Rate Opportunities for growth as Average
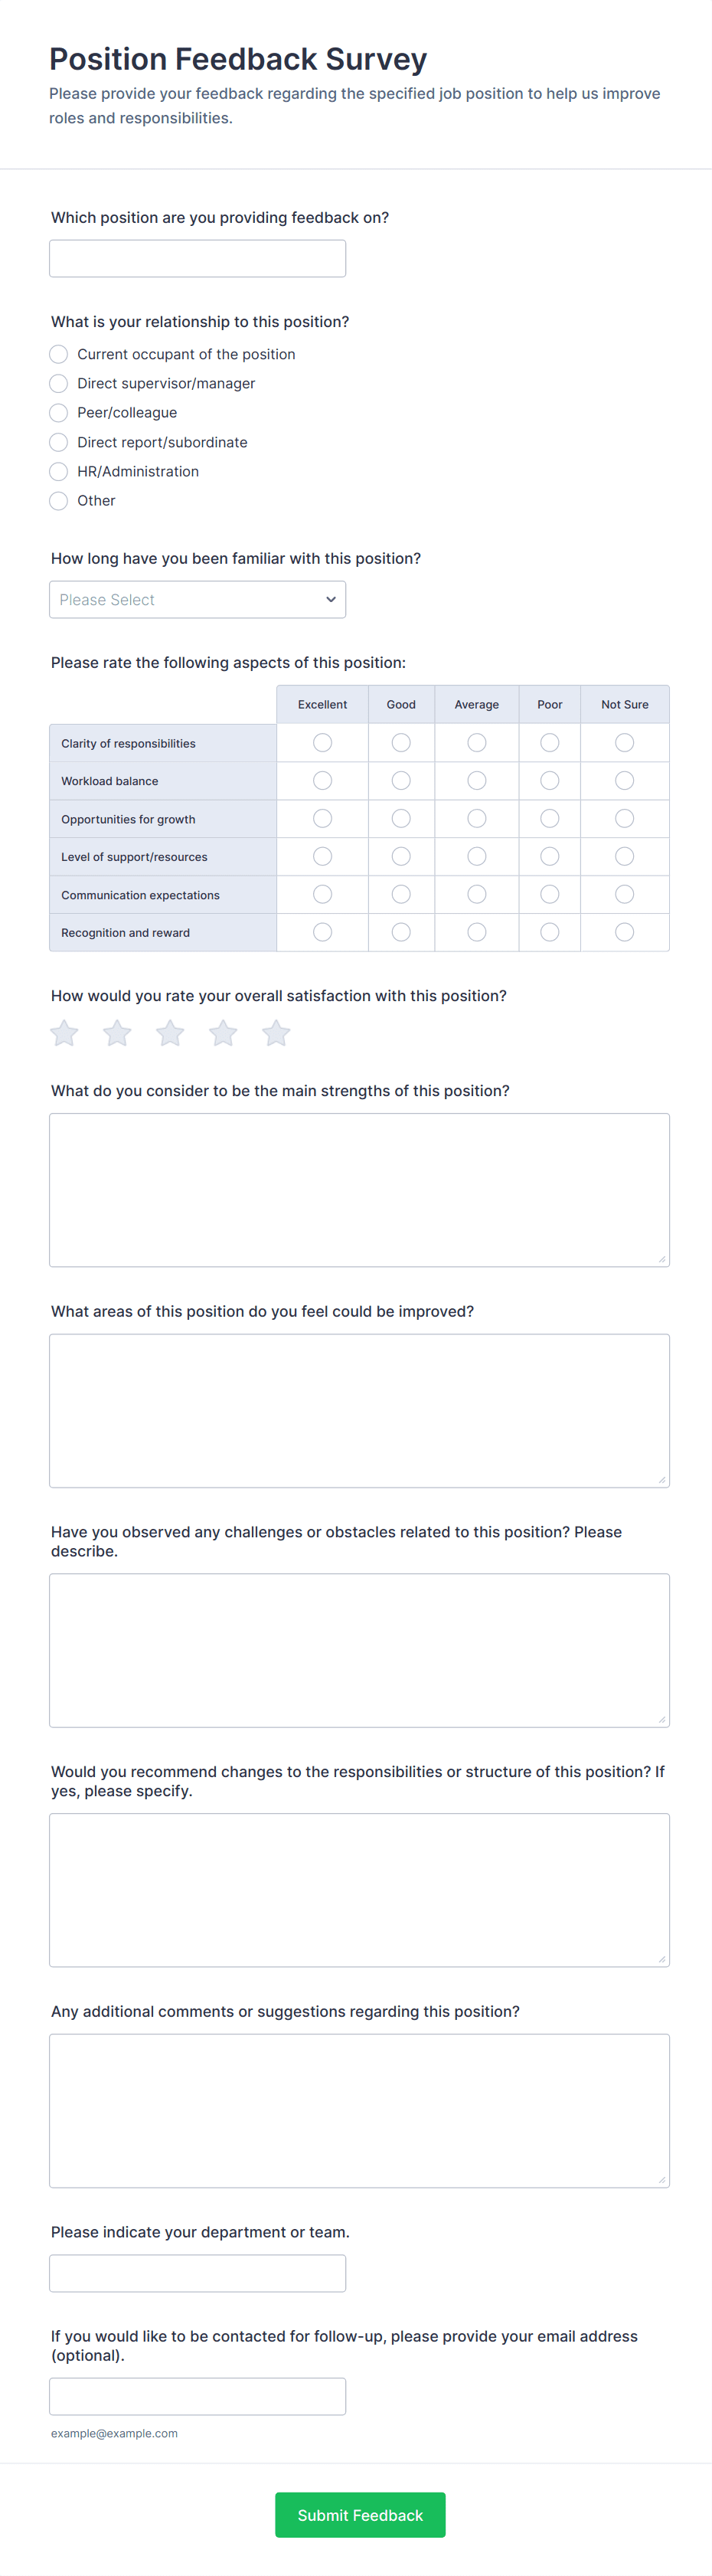The image size is (712, 2576). (x=477, y=819)
